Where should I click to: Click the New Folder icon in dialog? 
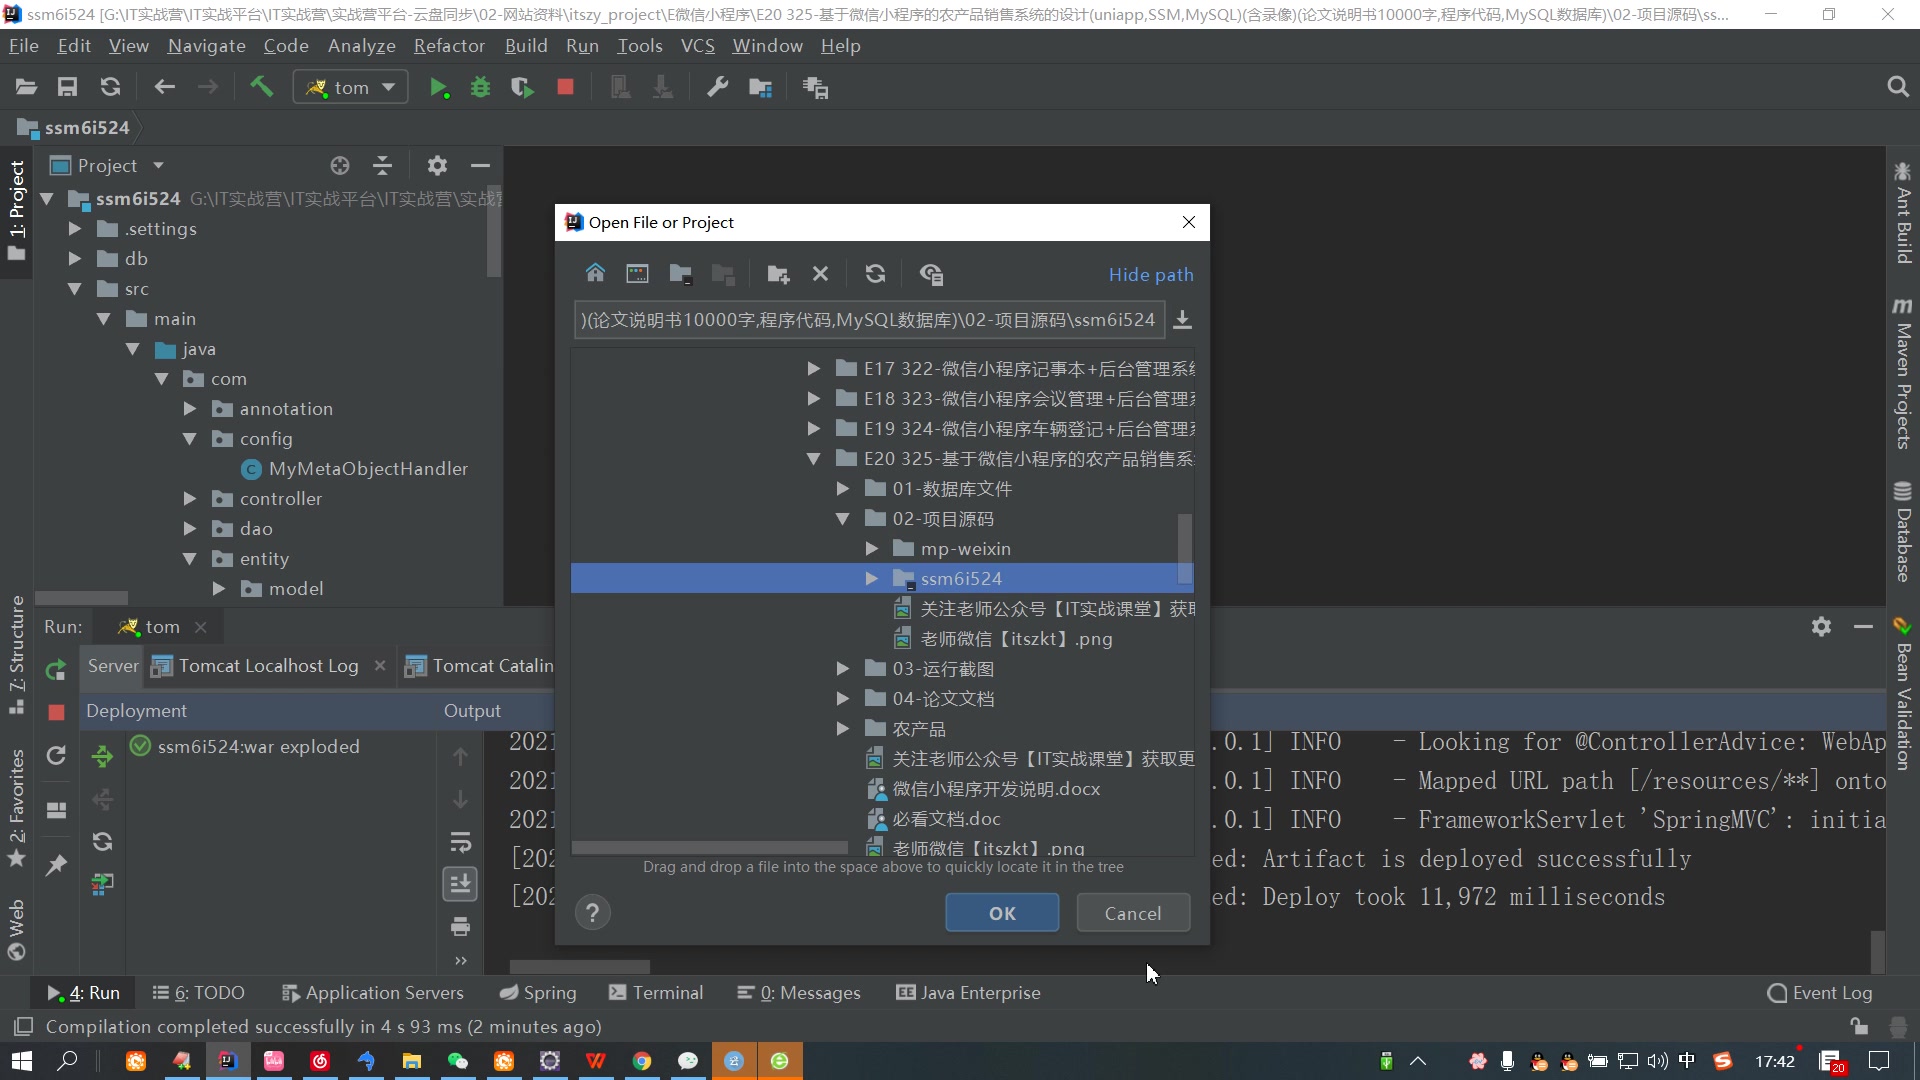pyautogui.click(x=778, y=273)
